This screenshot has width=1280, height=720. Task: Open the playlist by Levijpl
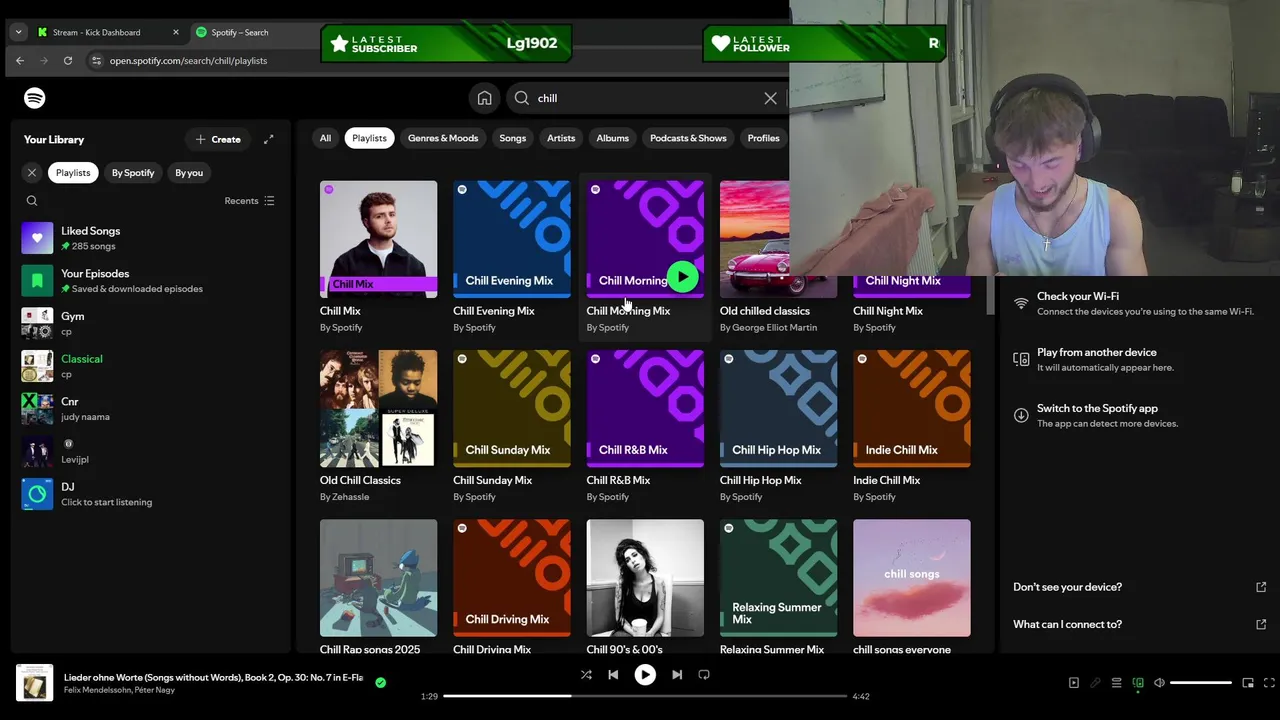pos(150,451)
